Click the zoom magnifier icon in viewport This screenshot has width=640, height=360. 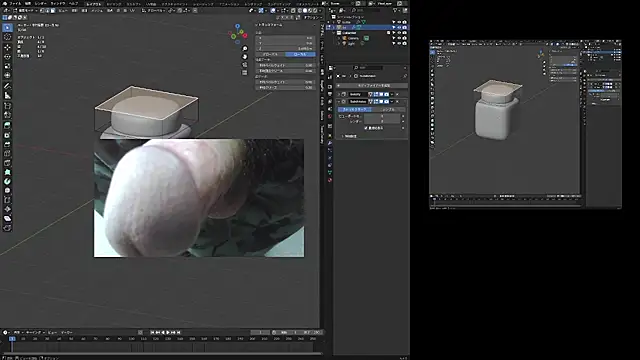[x=244, y=49]
